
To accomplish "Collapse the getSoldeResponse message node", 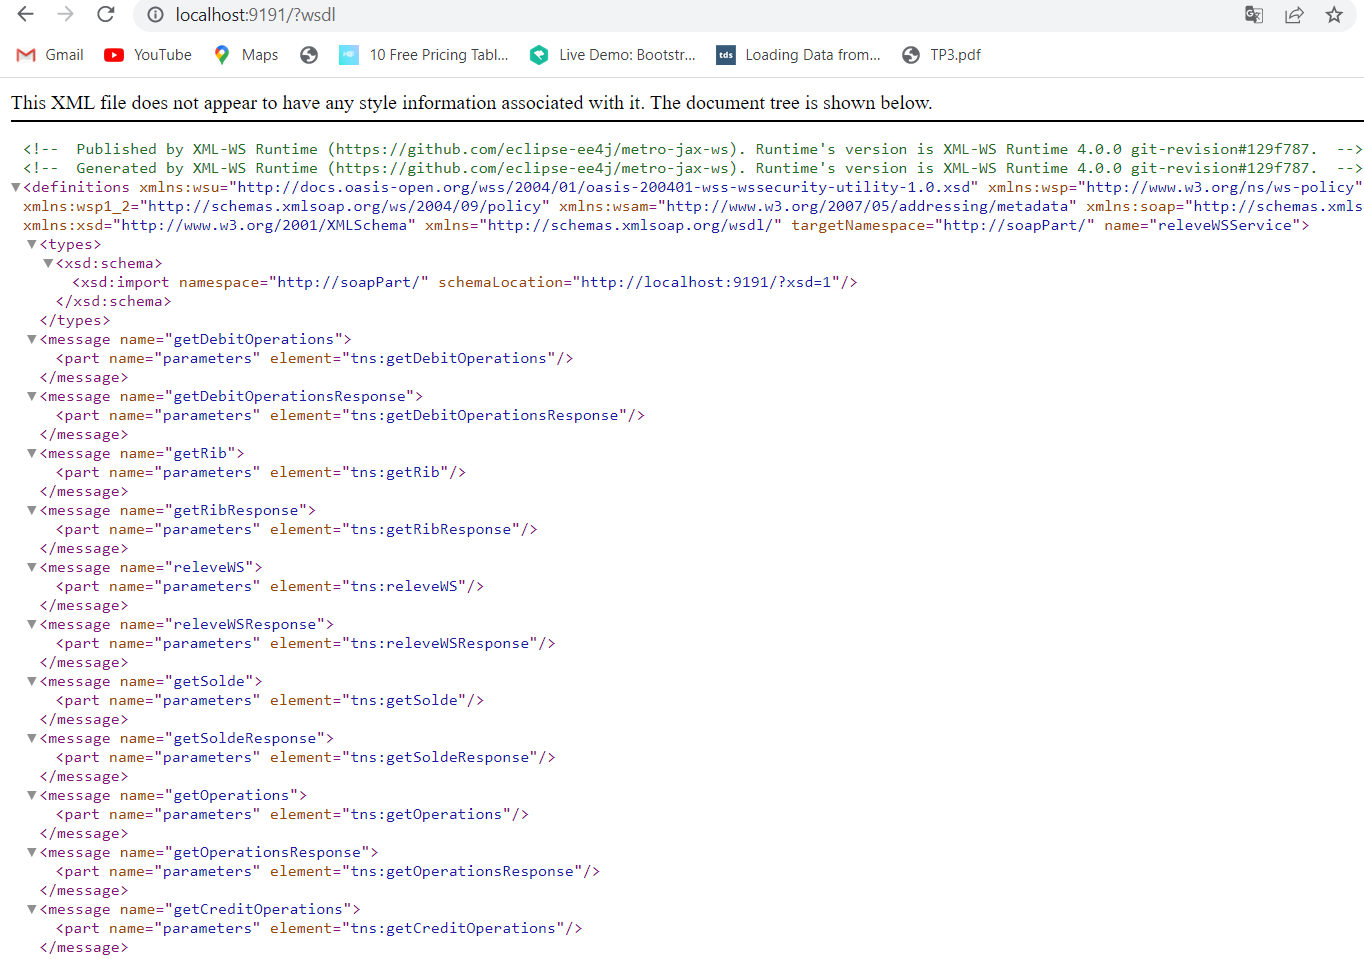I will [32, 738].
